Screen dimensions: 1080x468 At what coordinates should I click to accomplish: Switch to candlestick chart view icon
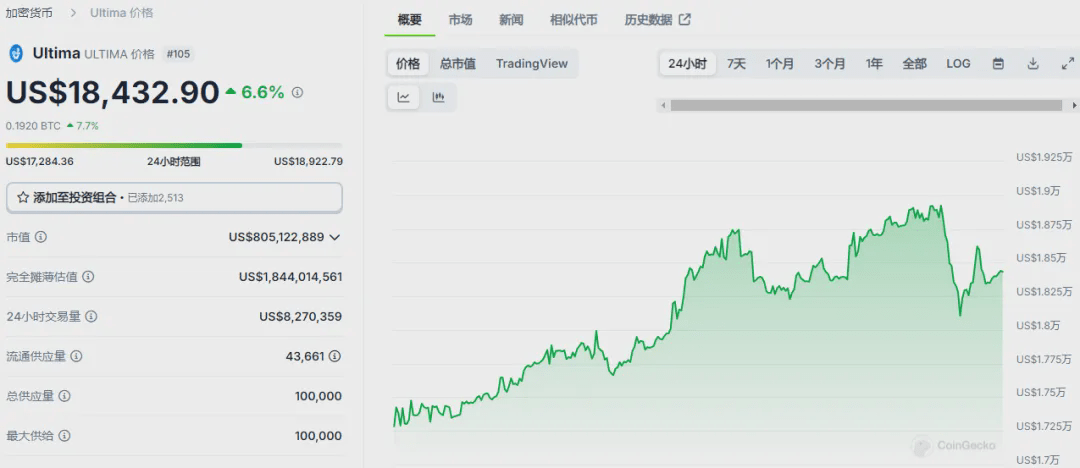coord(438,97)
